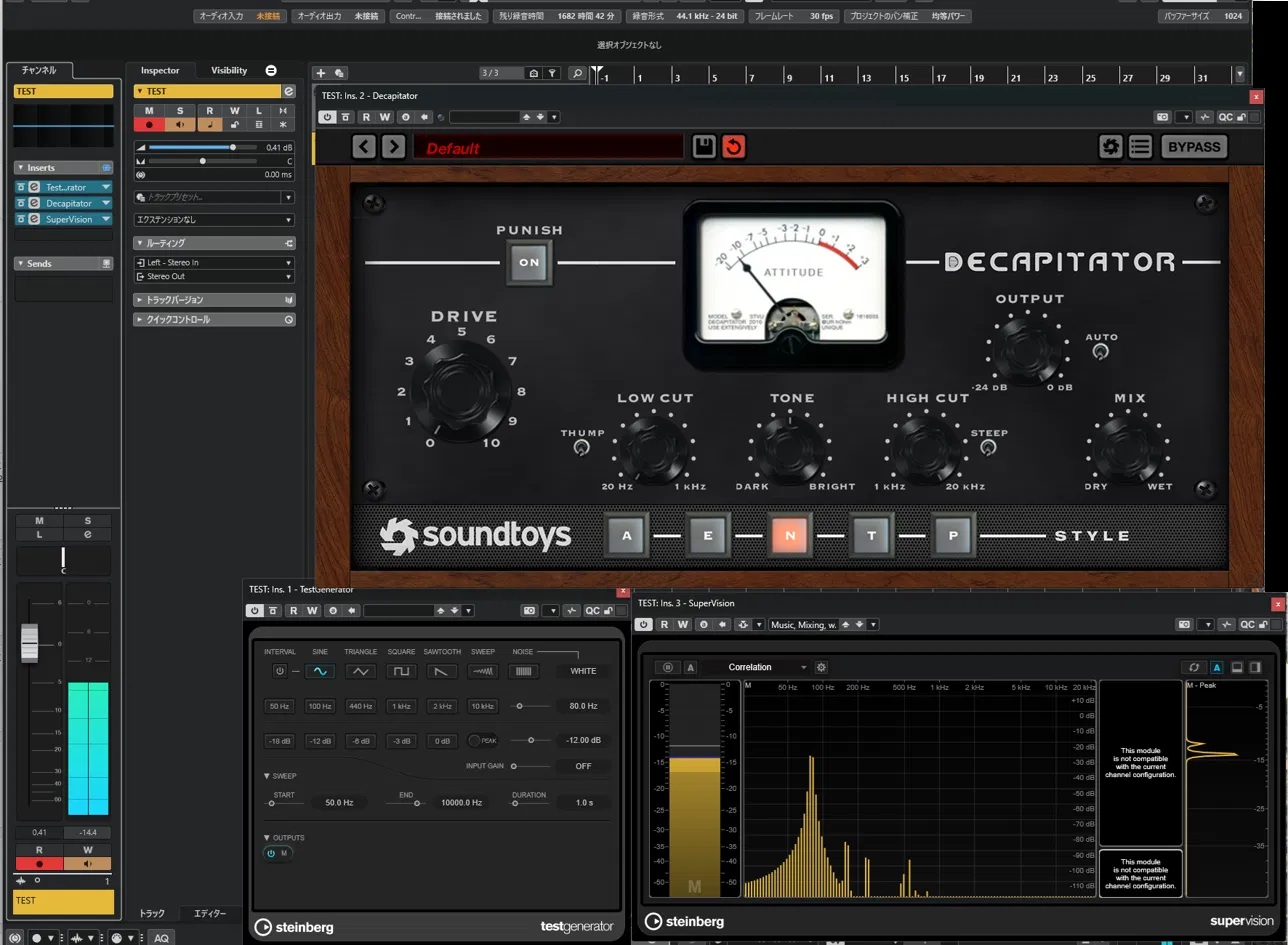The image size is (1288, 945).
Task: Open the input routing Left - Stereo In dropdown
Action: [x=214, y=263]
